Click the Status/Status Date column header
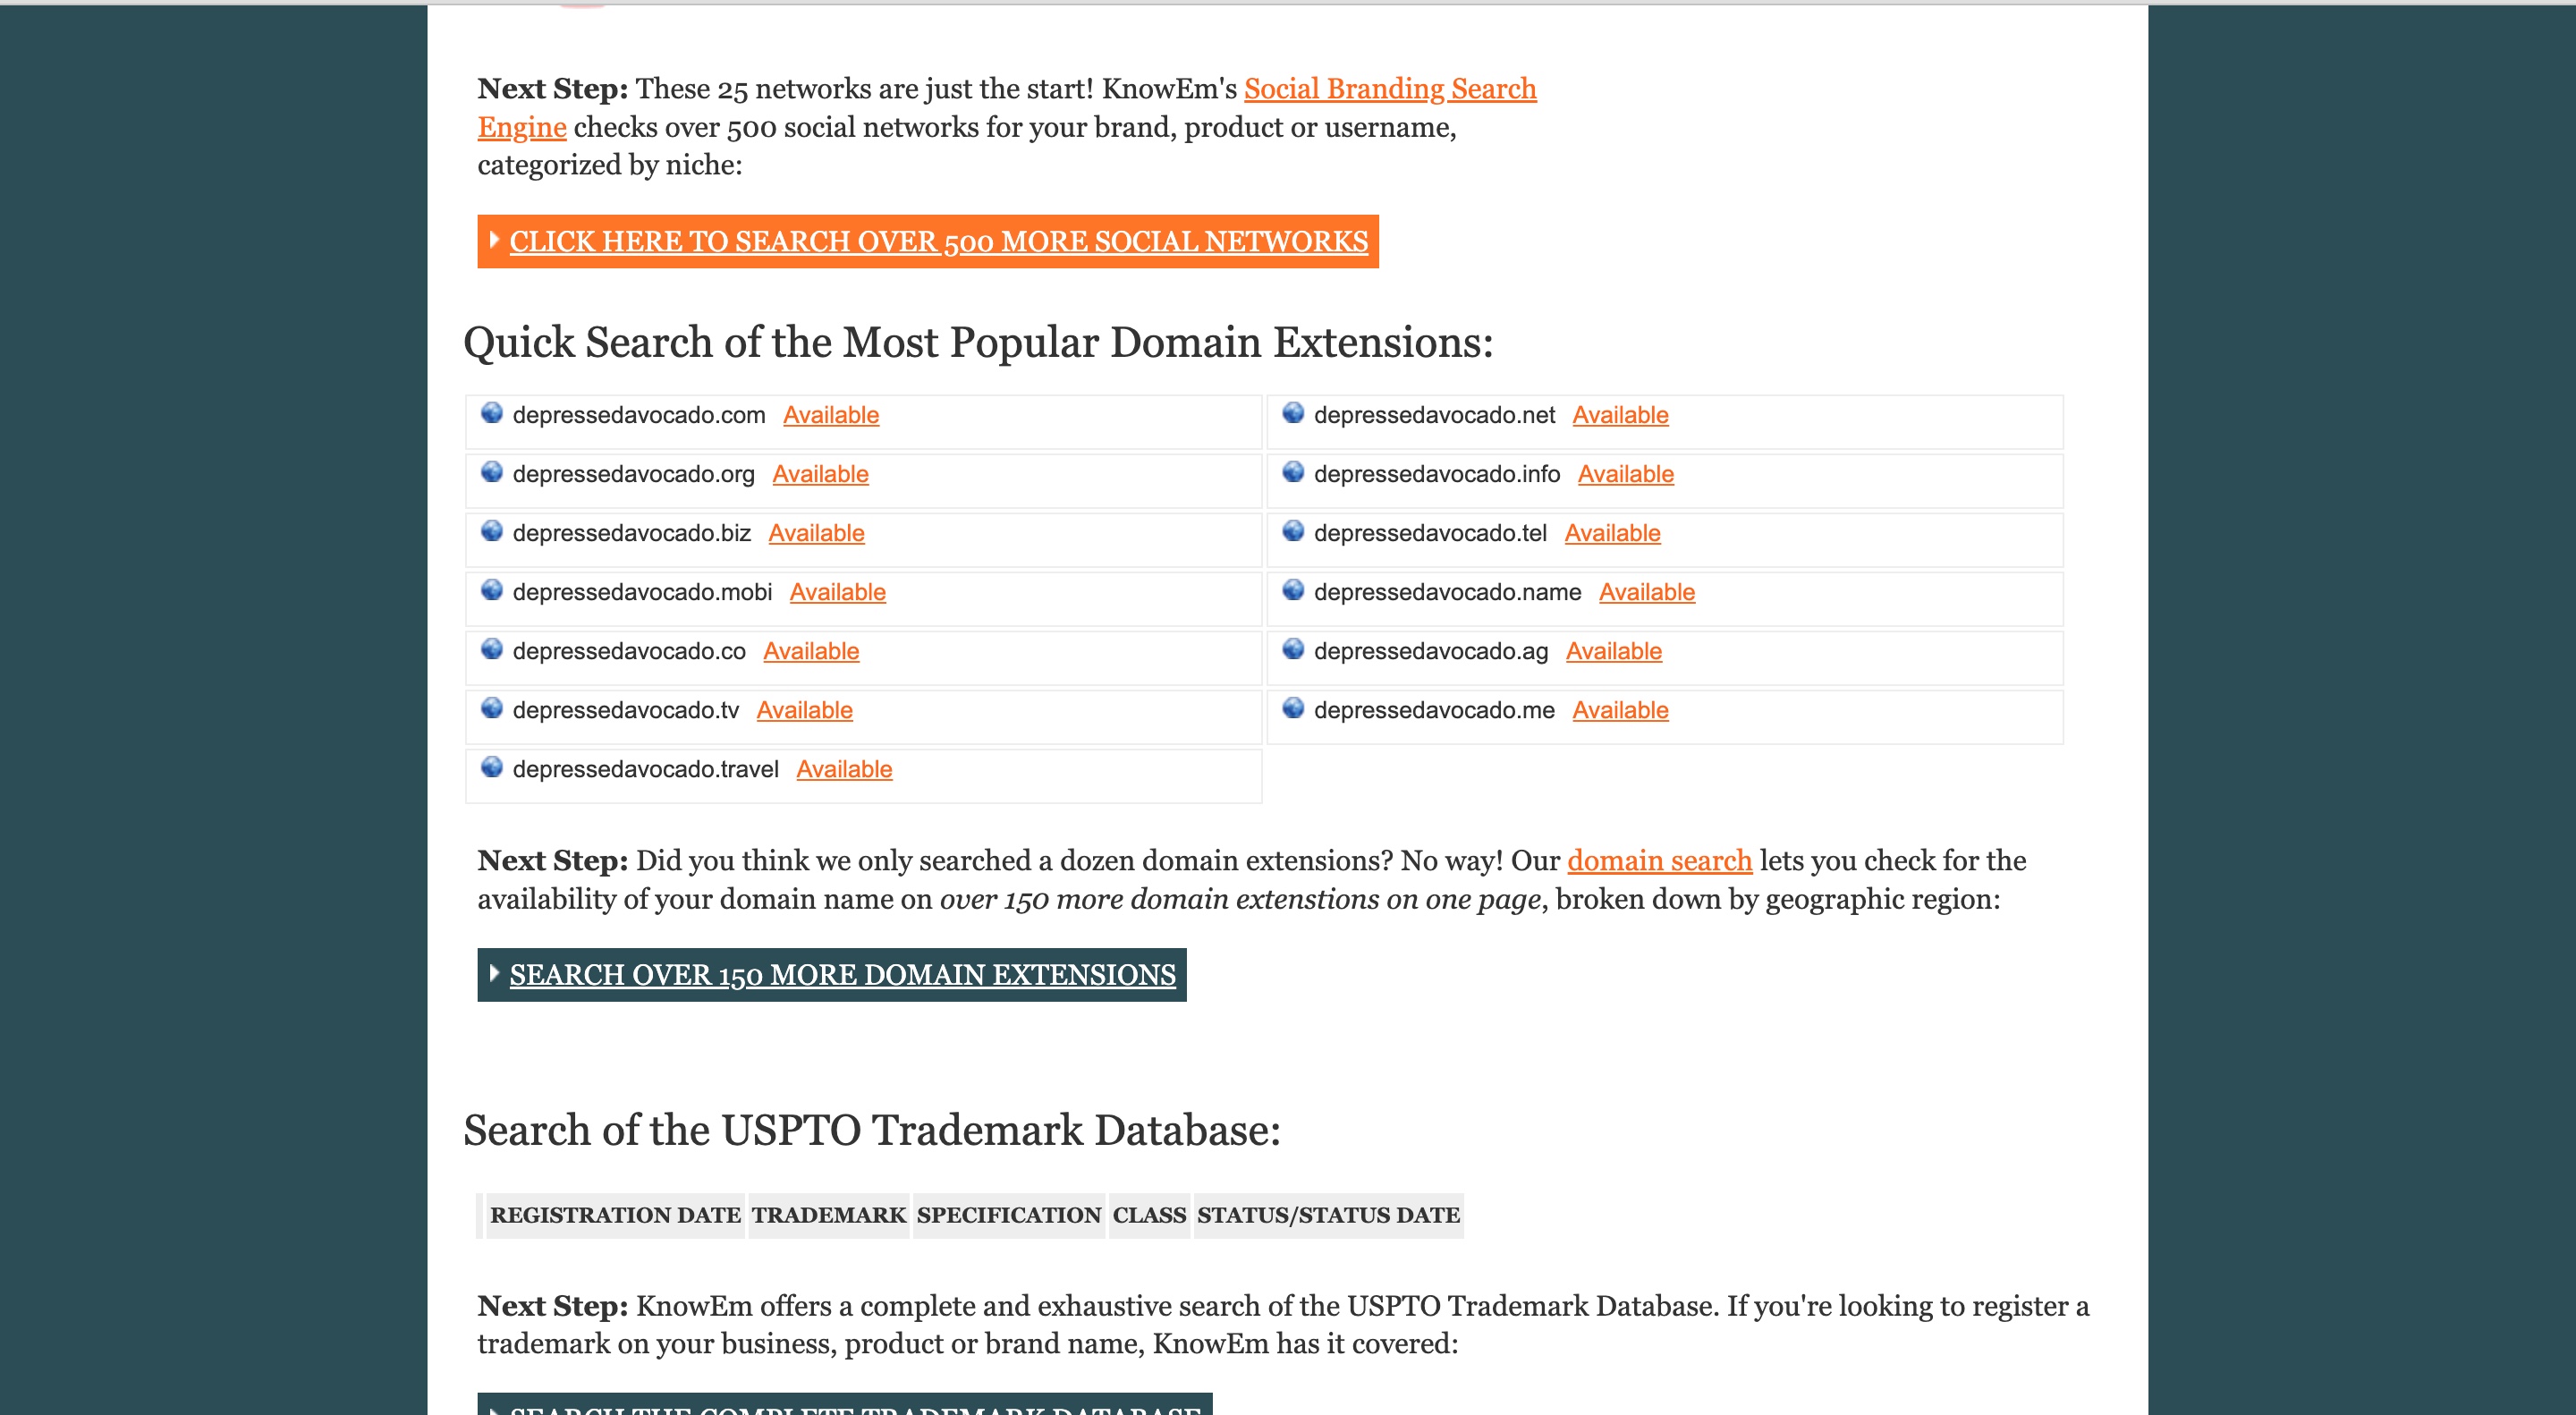 pyautogui.click(x=1328, y=1215)
